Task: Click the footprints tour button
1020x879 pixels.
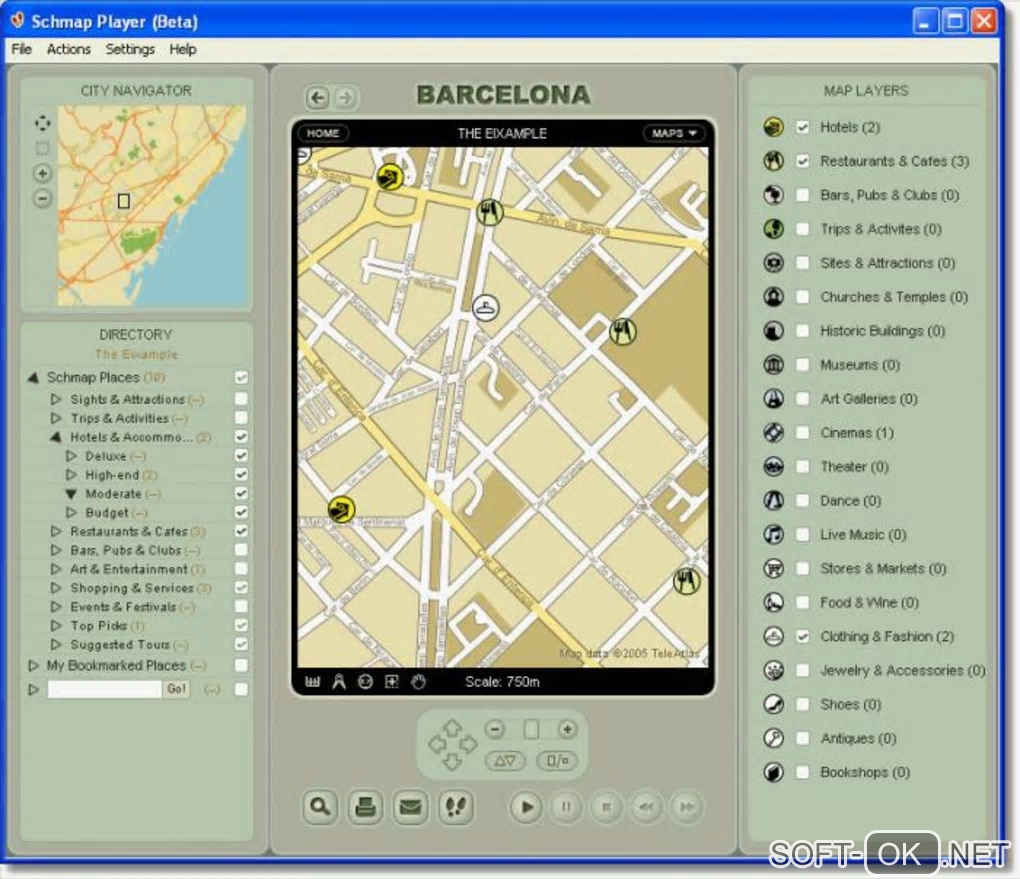Action: (455, 807)
